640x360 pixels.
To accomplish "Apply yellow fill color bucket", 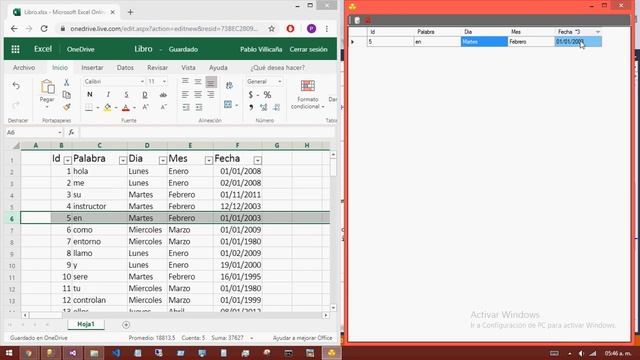I will click(107, 107).
